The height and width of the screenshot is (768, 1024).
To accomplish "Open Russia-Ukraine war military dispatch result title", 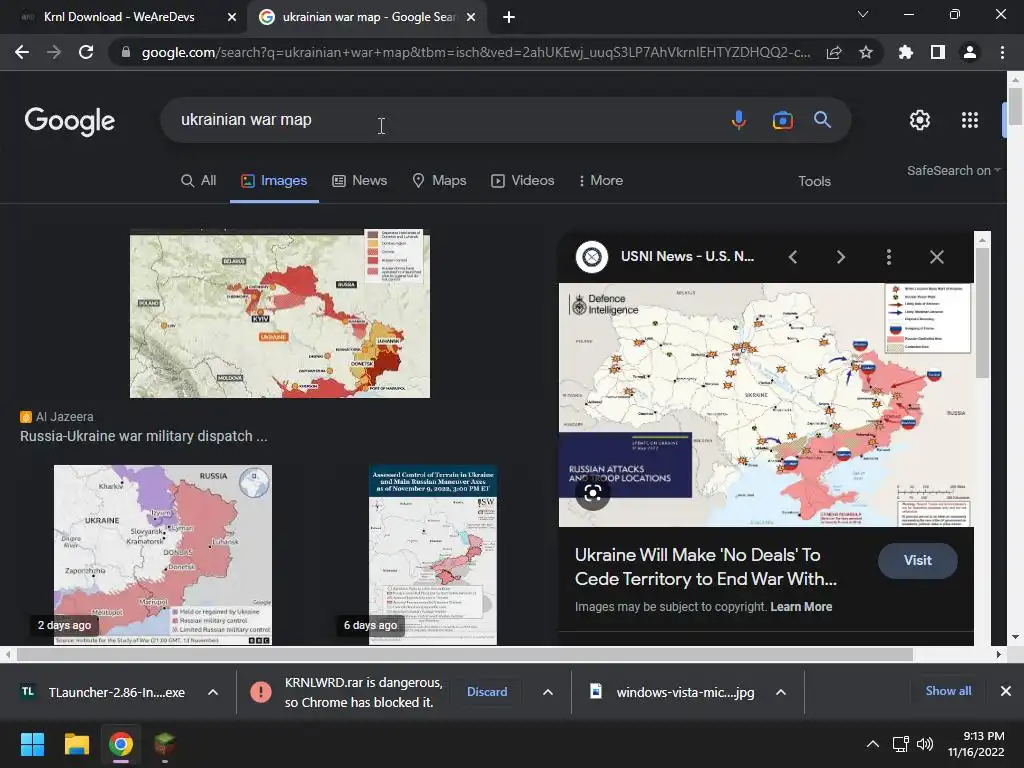I will (x=144, y=436).
